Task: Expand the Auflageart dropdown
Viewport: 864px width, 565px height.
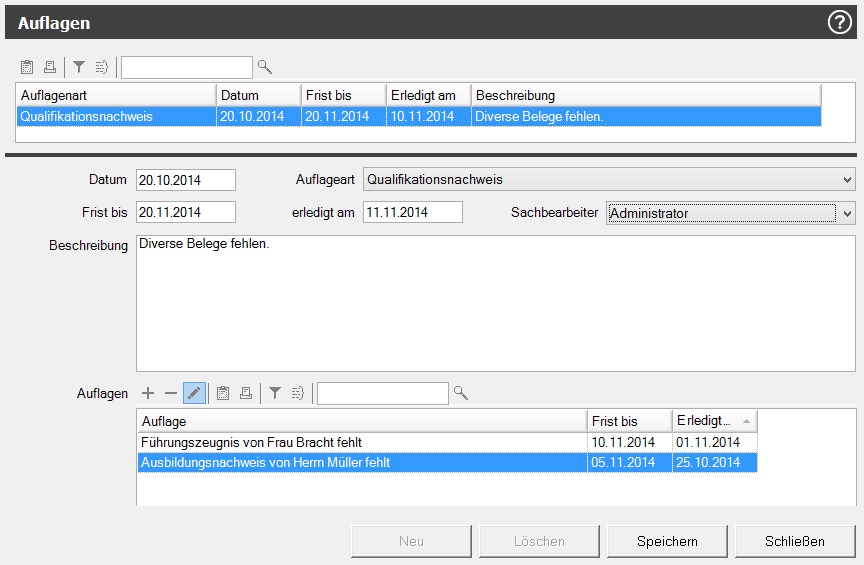Action: [x=848, y=180]
